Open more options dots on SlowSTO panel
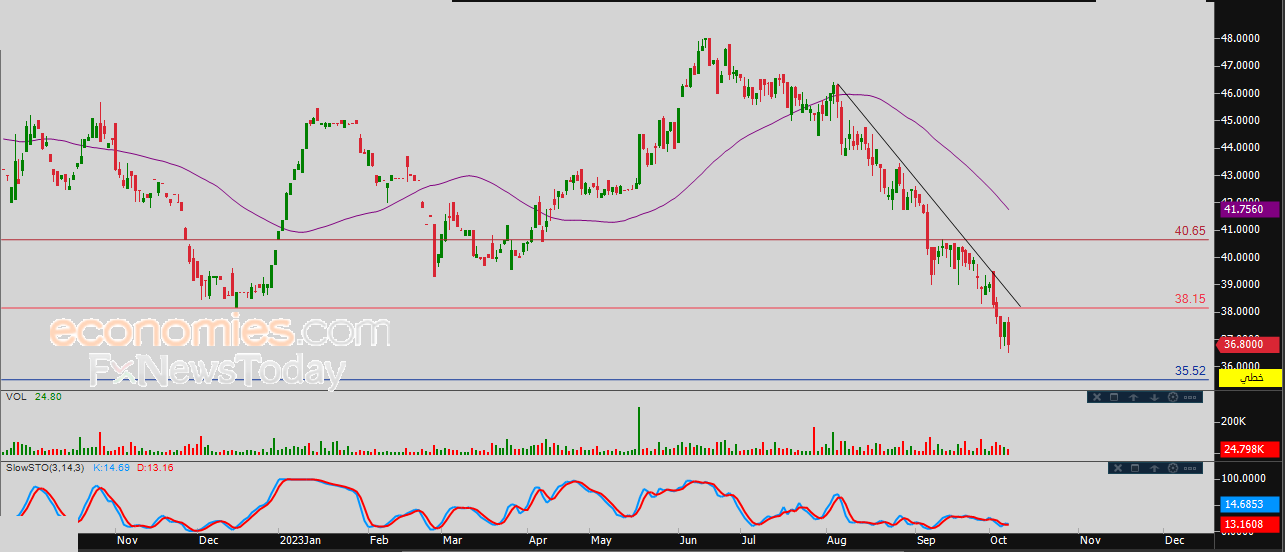Screen dimensions: 1285x552 (1190, 468)
